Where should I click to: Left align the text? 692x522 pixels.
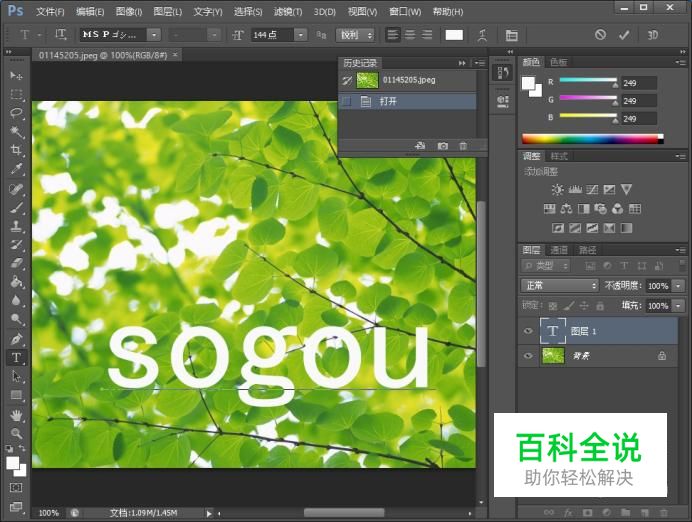(392, 34)
